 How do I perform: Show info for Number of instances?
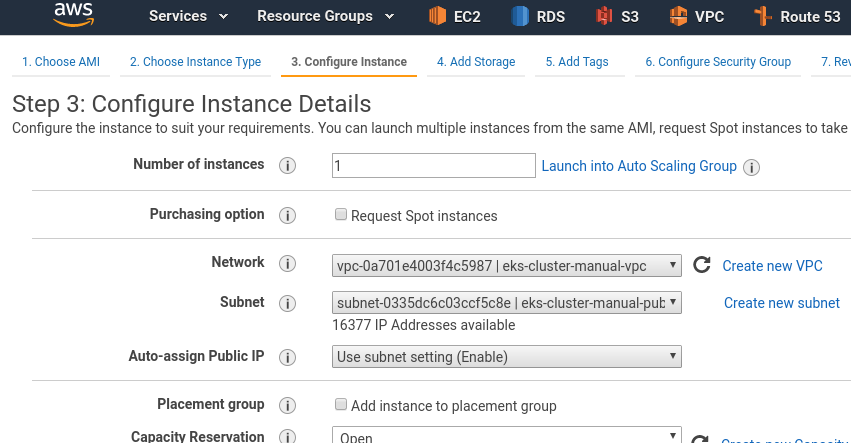click(287, 165)
